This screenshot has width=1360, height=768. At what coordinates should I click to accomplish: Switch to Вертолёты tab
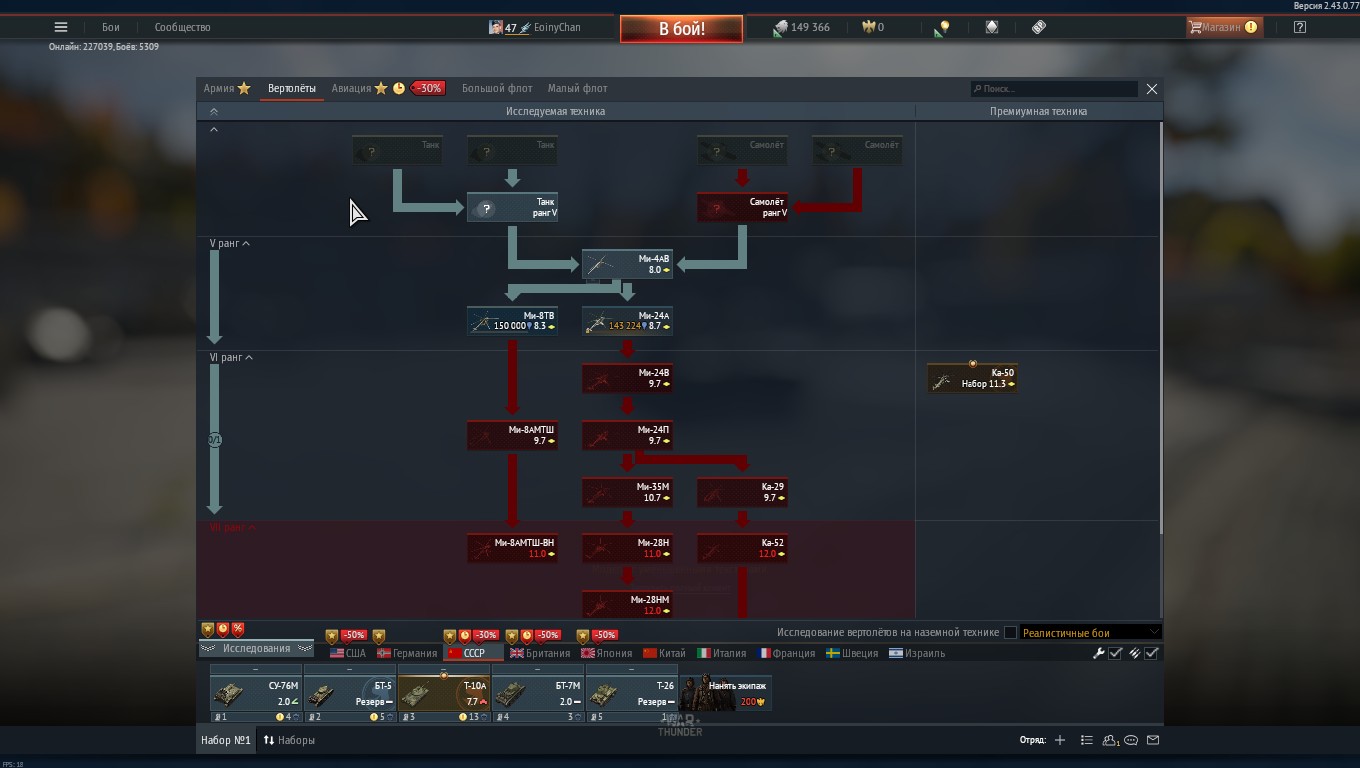point(292,88)
